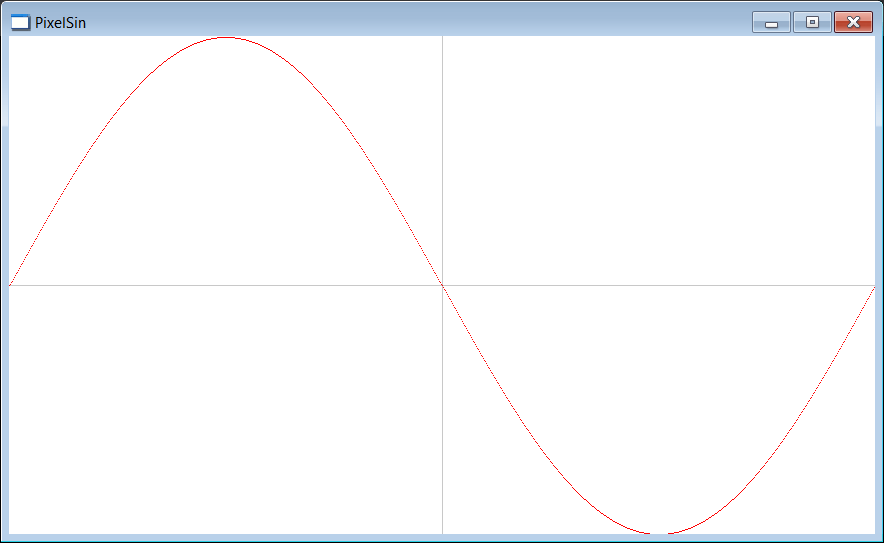Click the empty upper-right quadrant of the graph

(659, 161)
